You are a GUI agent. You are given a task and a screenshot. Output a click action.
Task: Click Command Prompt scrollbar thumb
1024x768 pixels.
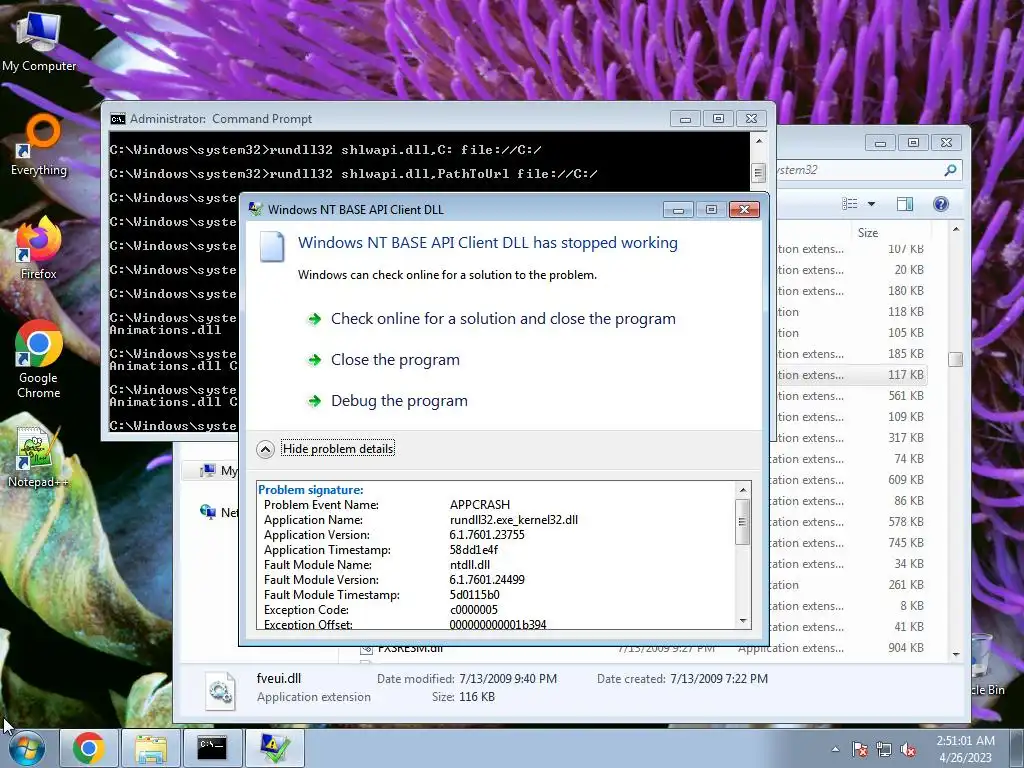point(758,172)
